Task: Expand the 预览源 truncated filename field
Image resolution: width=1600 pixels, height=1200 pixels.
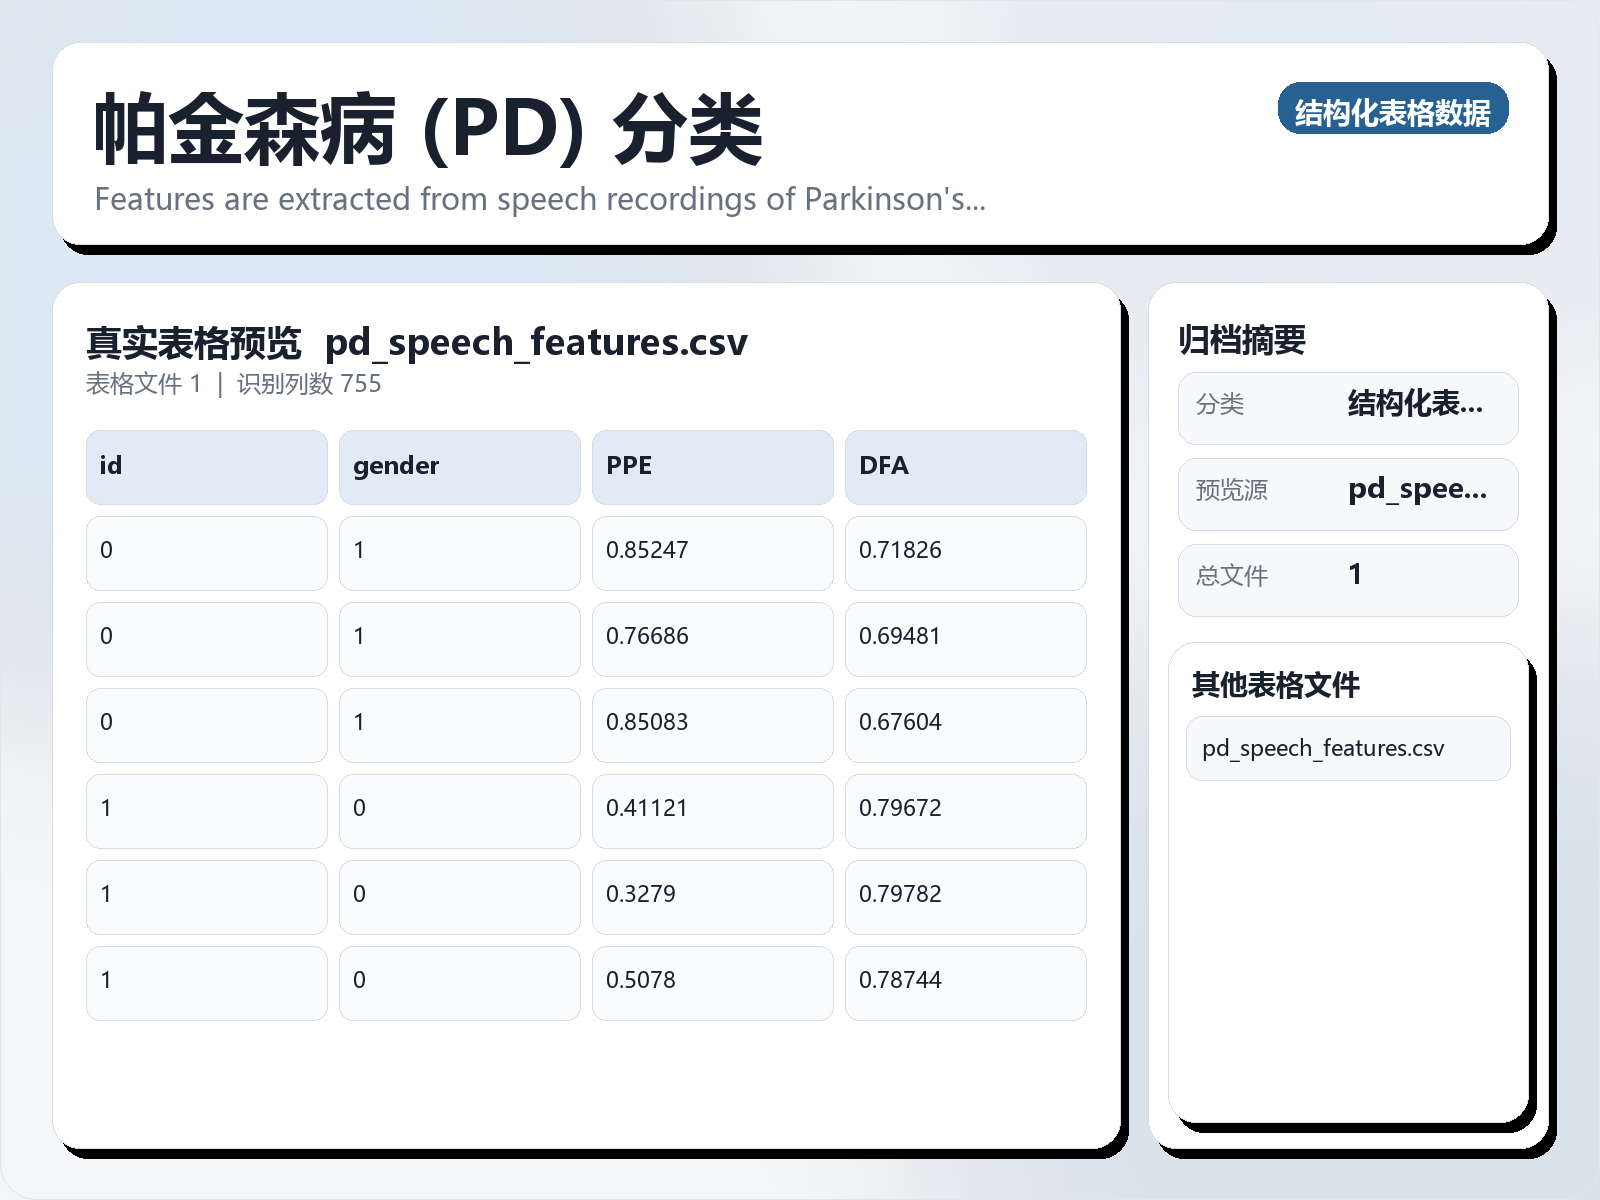Action: click(1347, 493)
